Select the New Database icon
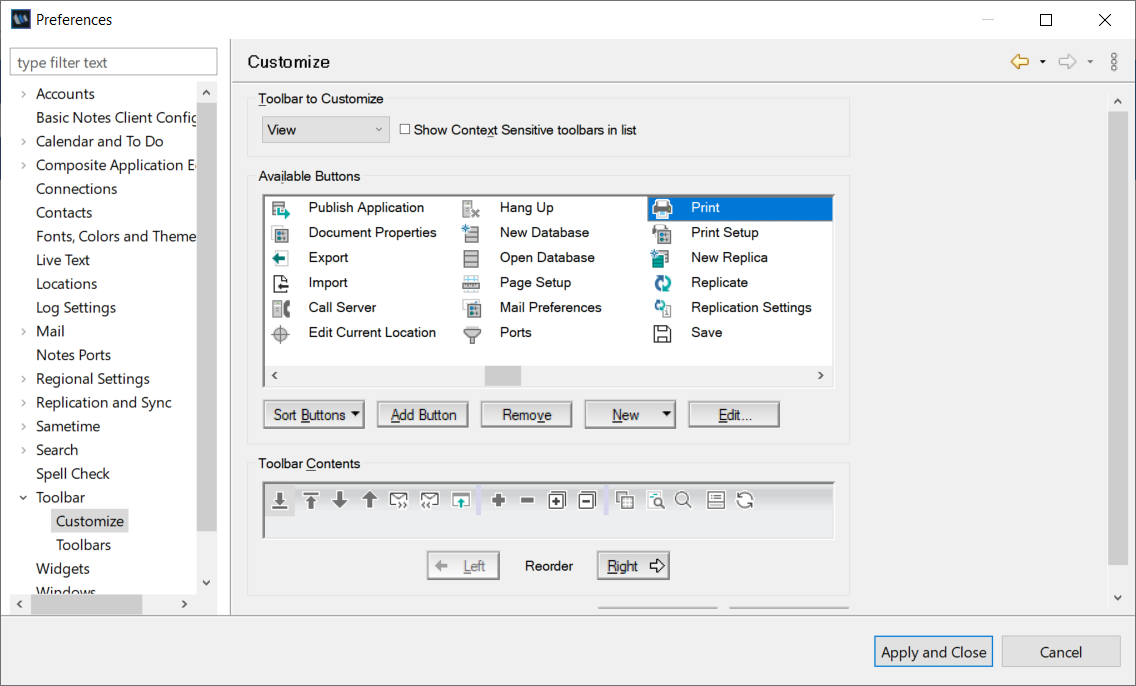1136x686 pixels. (471, 233)
